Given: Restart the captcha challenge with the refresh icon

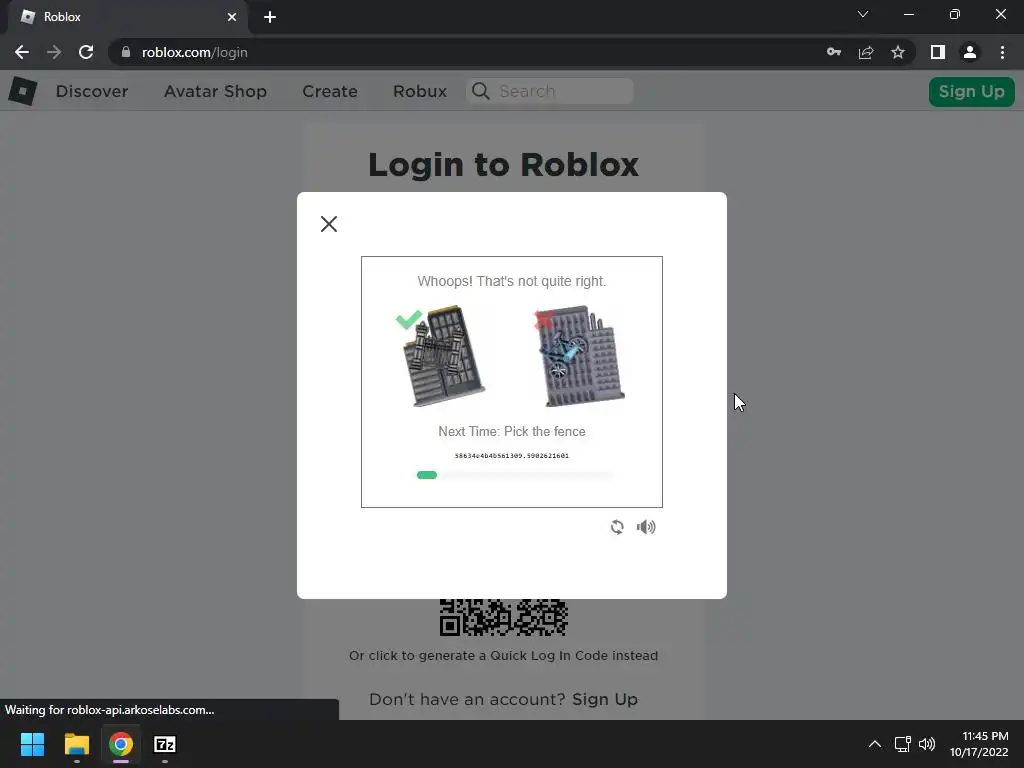Looking at the screenshot, I should point(617,527).
